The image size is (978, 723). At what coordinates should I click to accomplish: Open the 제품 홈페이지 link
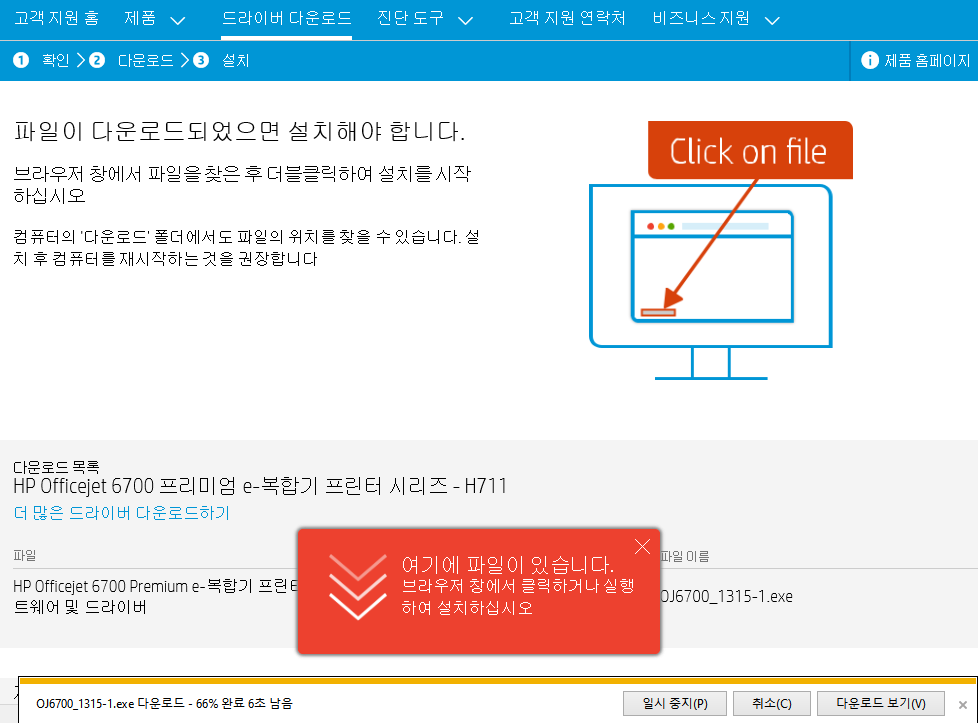(x=927, y=61)
